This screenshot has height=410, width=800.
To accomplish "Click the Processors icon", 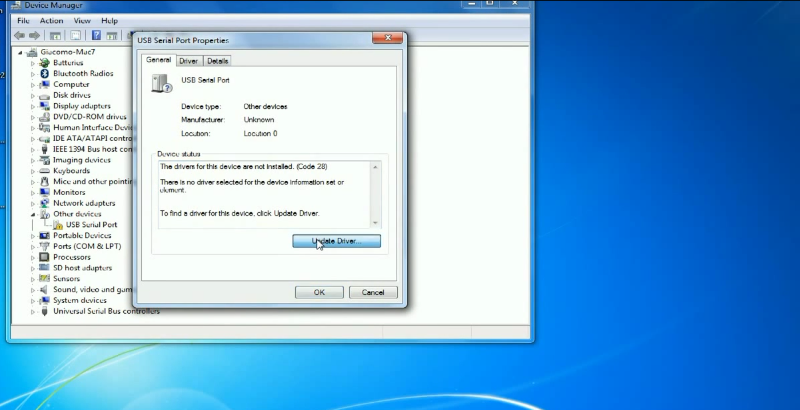I will pos(44,257).
